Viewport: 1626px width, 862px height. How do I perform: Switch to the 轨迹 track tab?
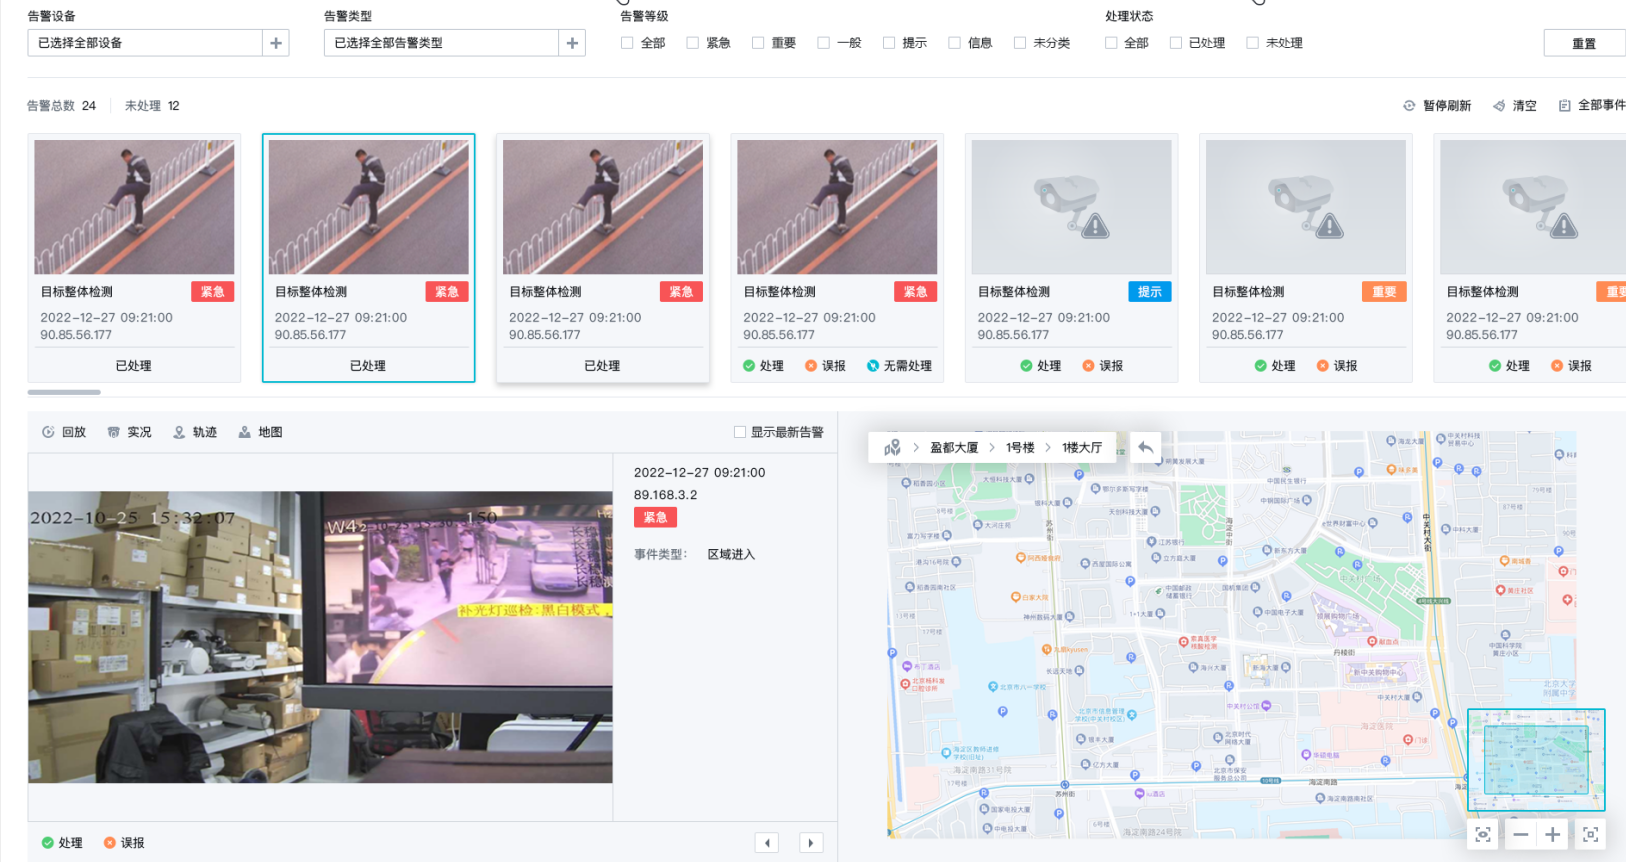click(x=195, y=432)
